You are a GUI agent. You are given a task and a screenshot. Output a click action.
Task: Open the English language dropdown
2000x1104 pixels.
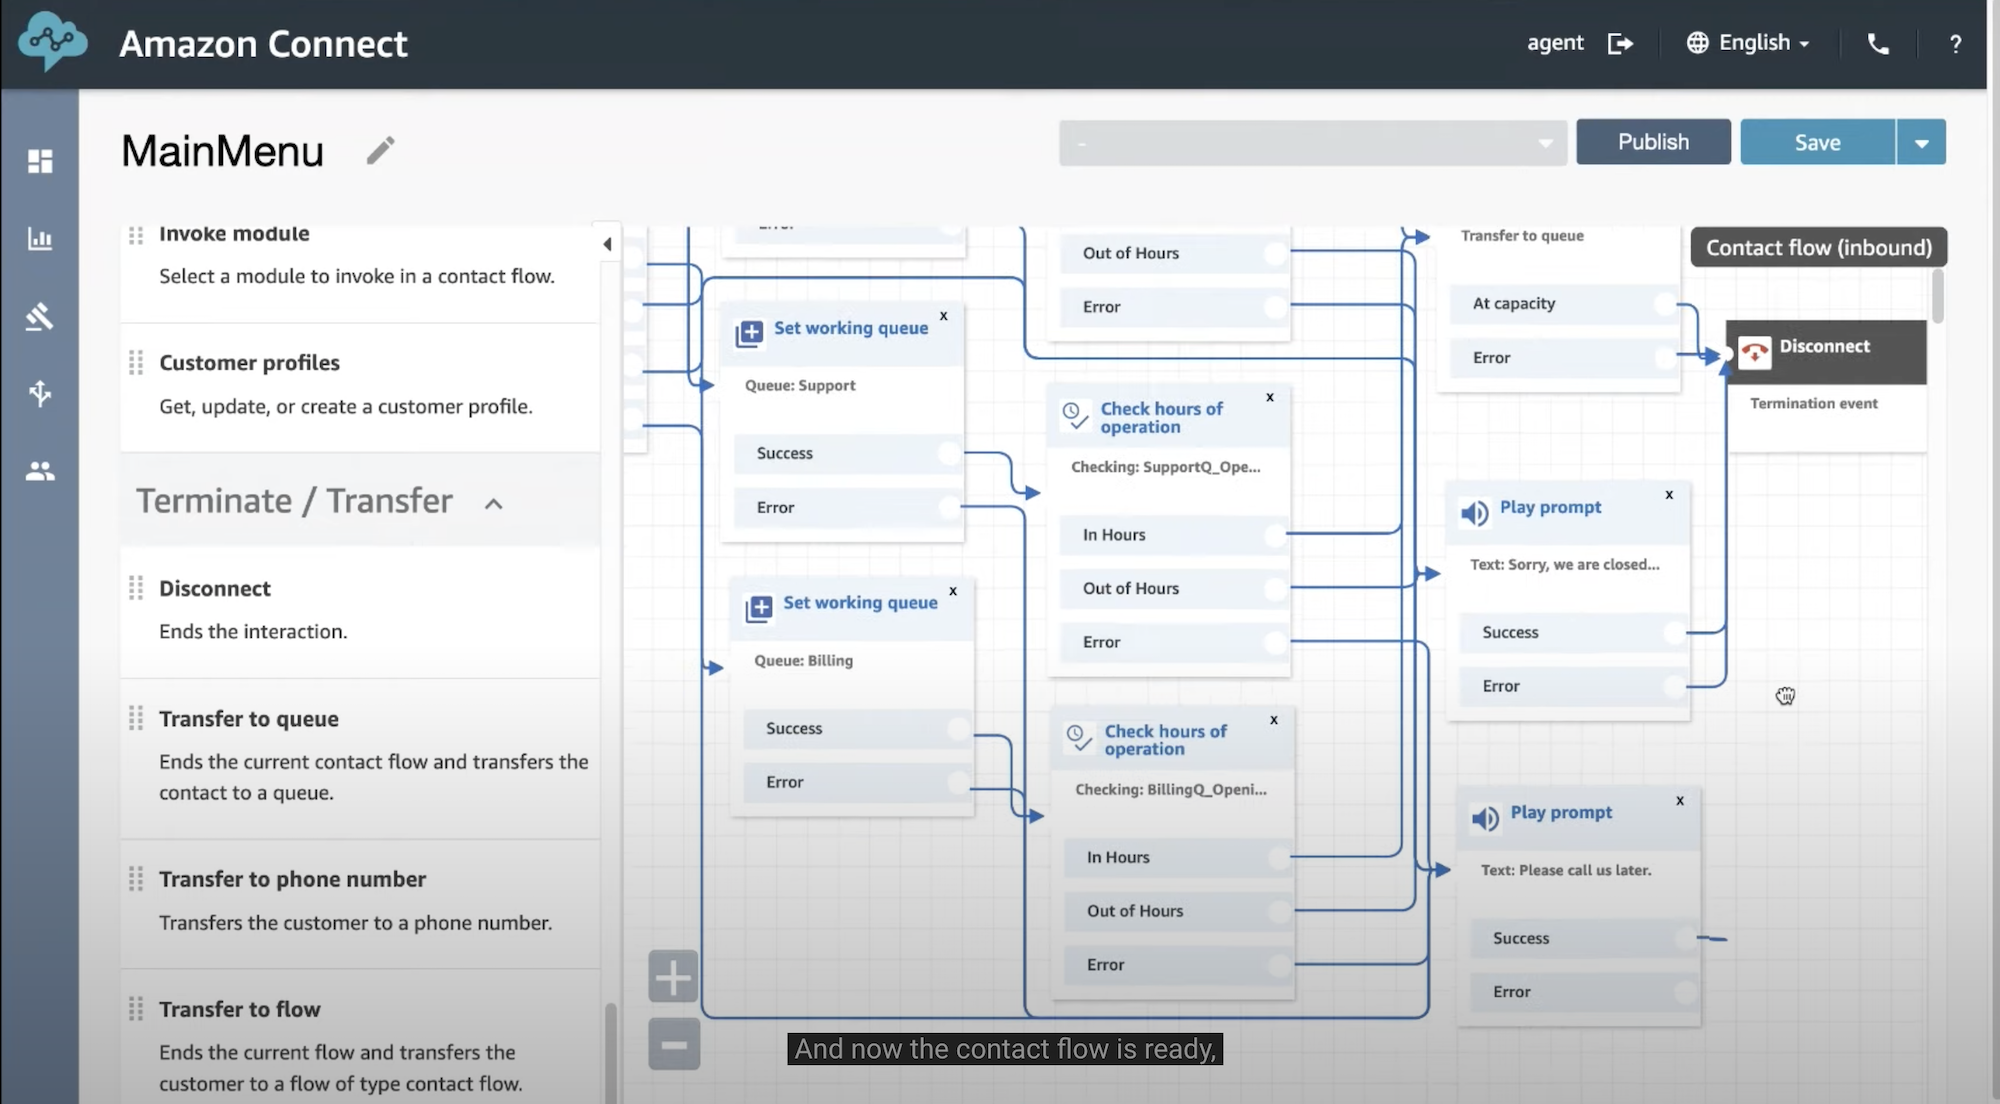pos(1748,43)
